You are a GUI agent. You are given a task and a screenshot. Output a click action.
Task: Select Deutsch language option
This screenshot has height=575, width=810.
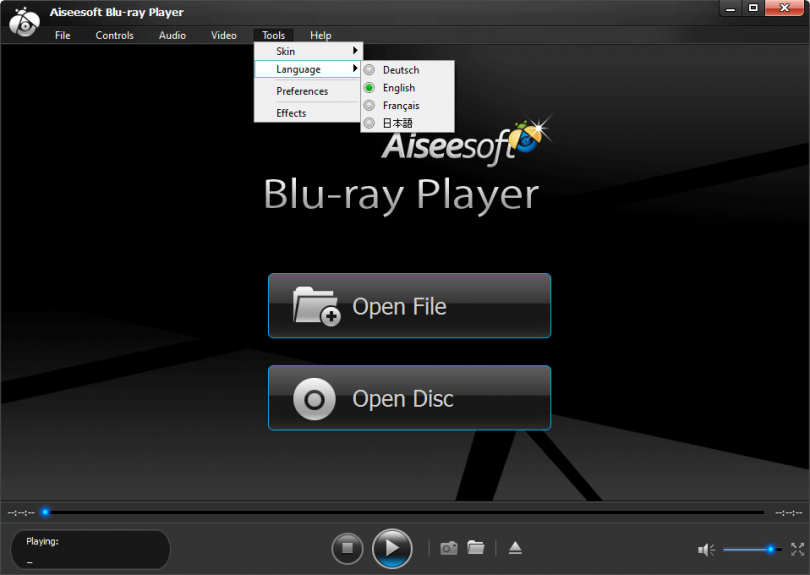pos(408,70)
